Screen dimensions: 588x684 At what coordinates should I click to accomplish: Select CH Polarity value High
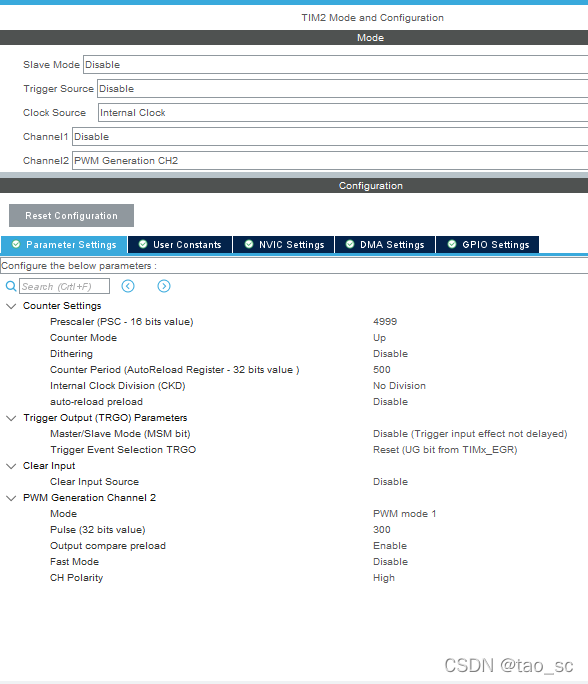[x=384, y=578]
